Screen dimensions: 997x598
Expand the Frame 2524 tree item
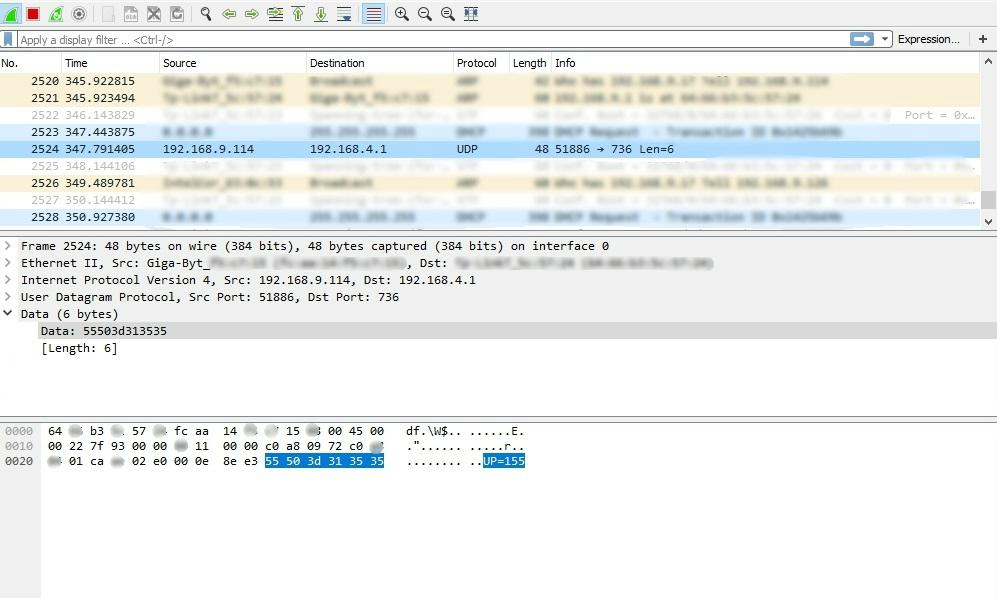coord(9,246)
